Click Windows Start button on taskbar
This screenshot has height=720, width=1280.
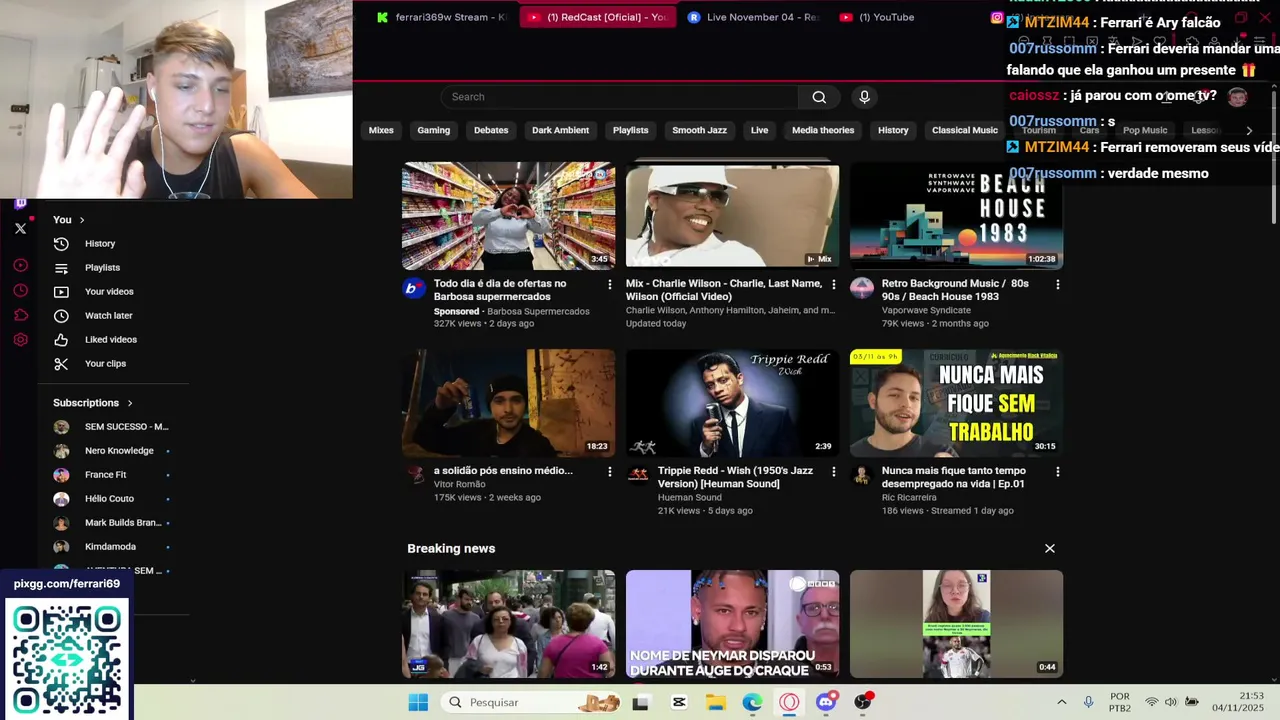(418, 703)
